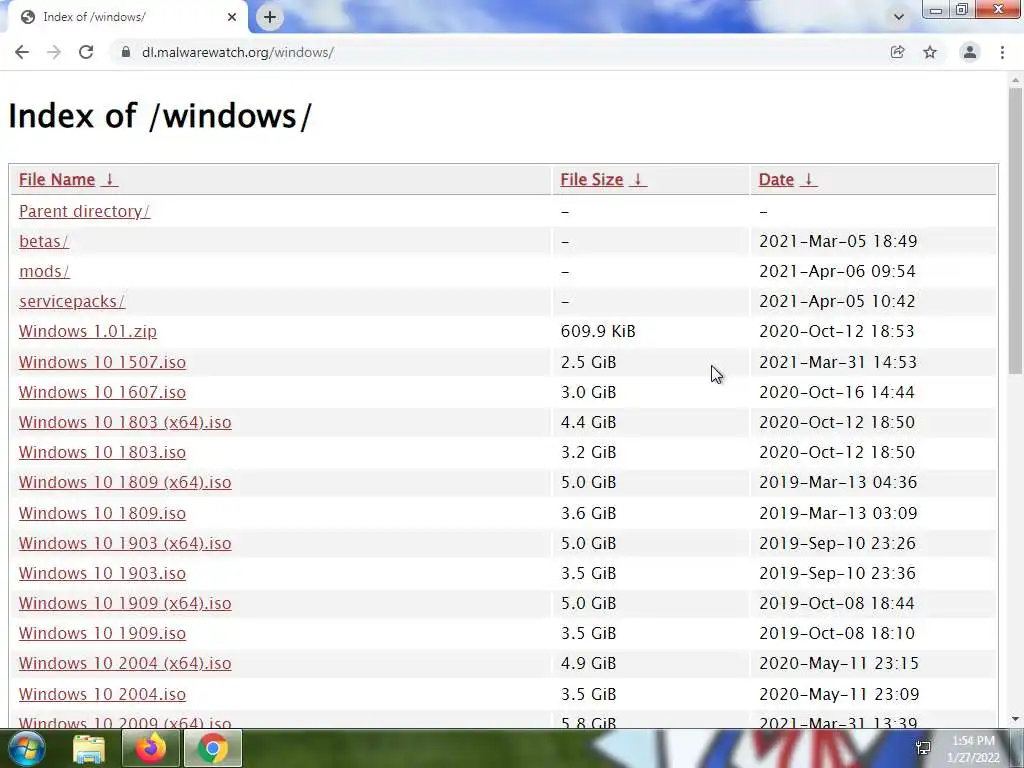This screenshot has height=768, width=1024.
Task: Click the network icon in system tray
Action: pyautogui.click(x=923, y=748)
